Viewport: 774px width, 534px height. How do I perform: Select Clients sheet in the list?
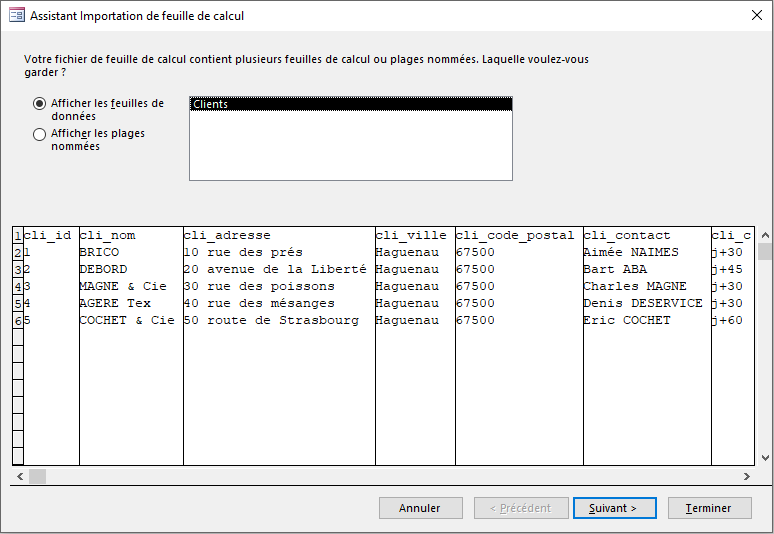350,104
